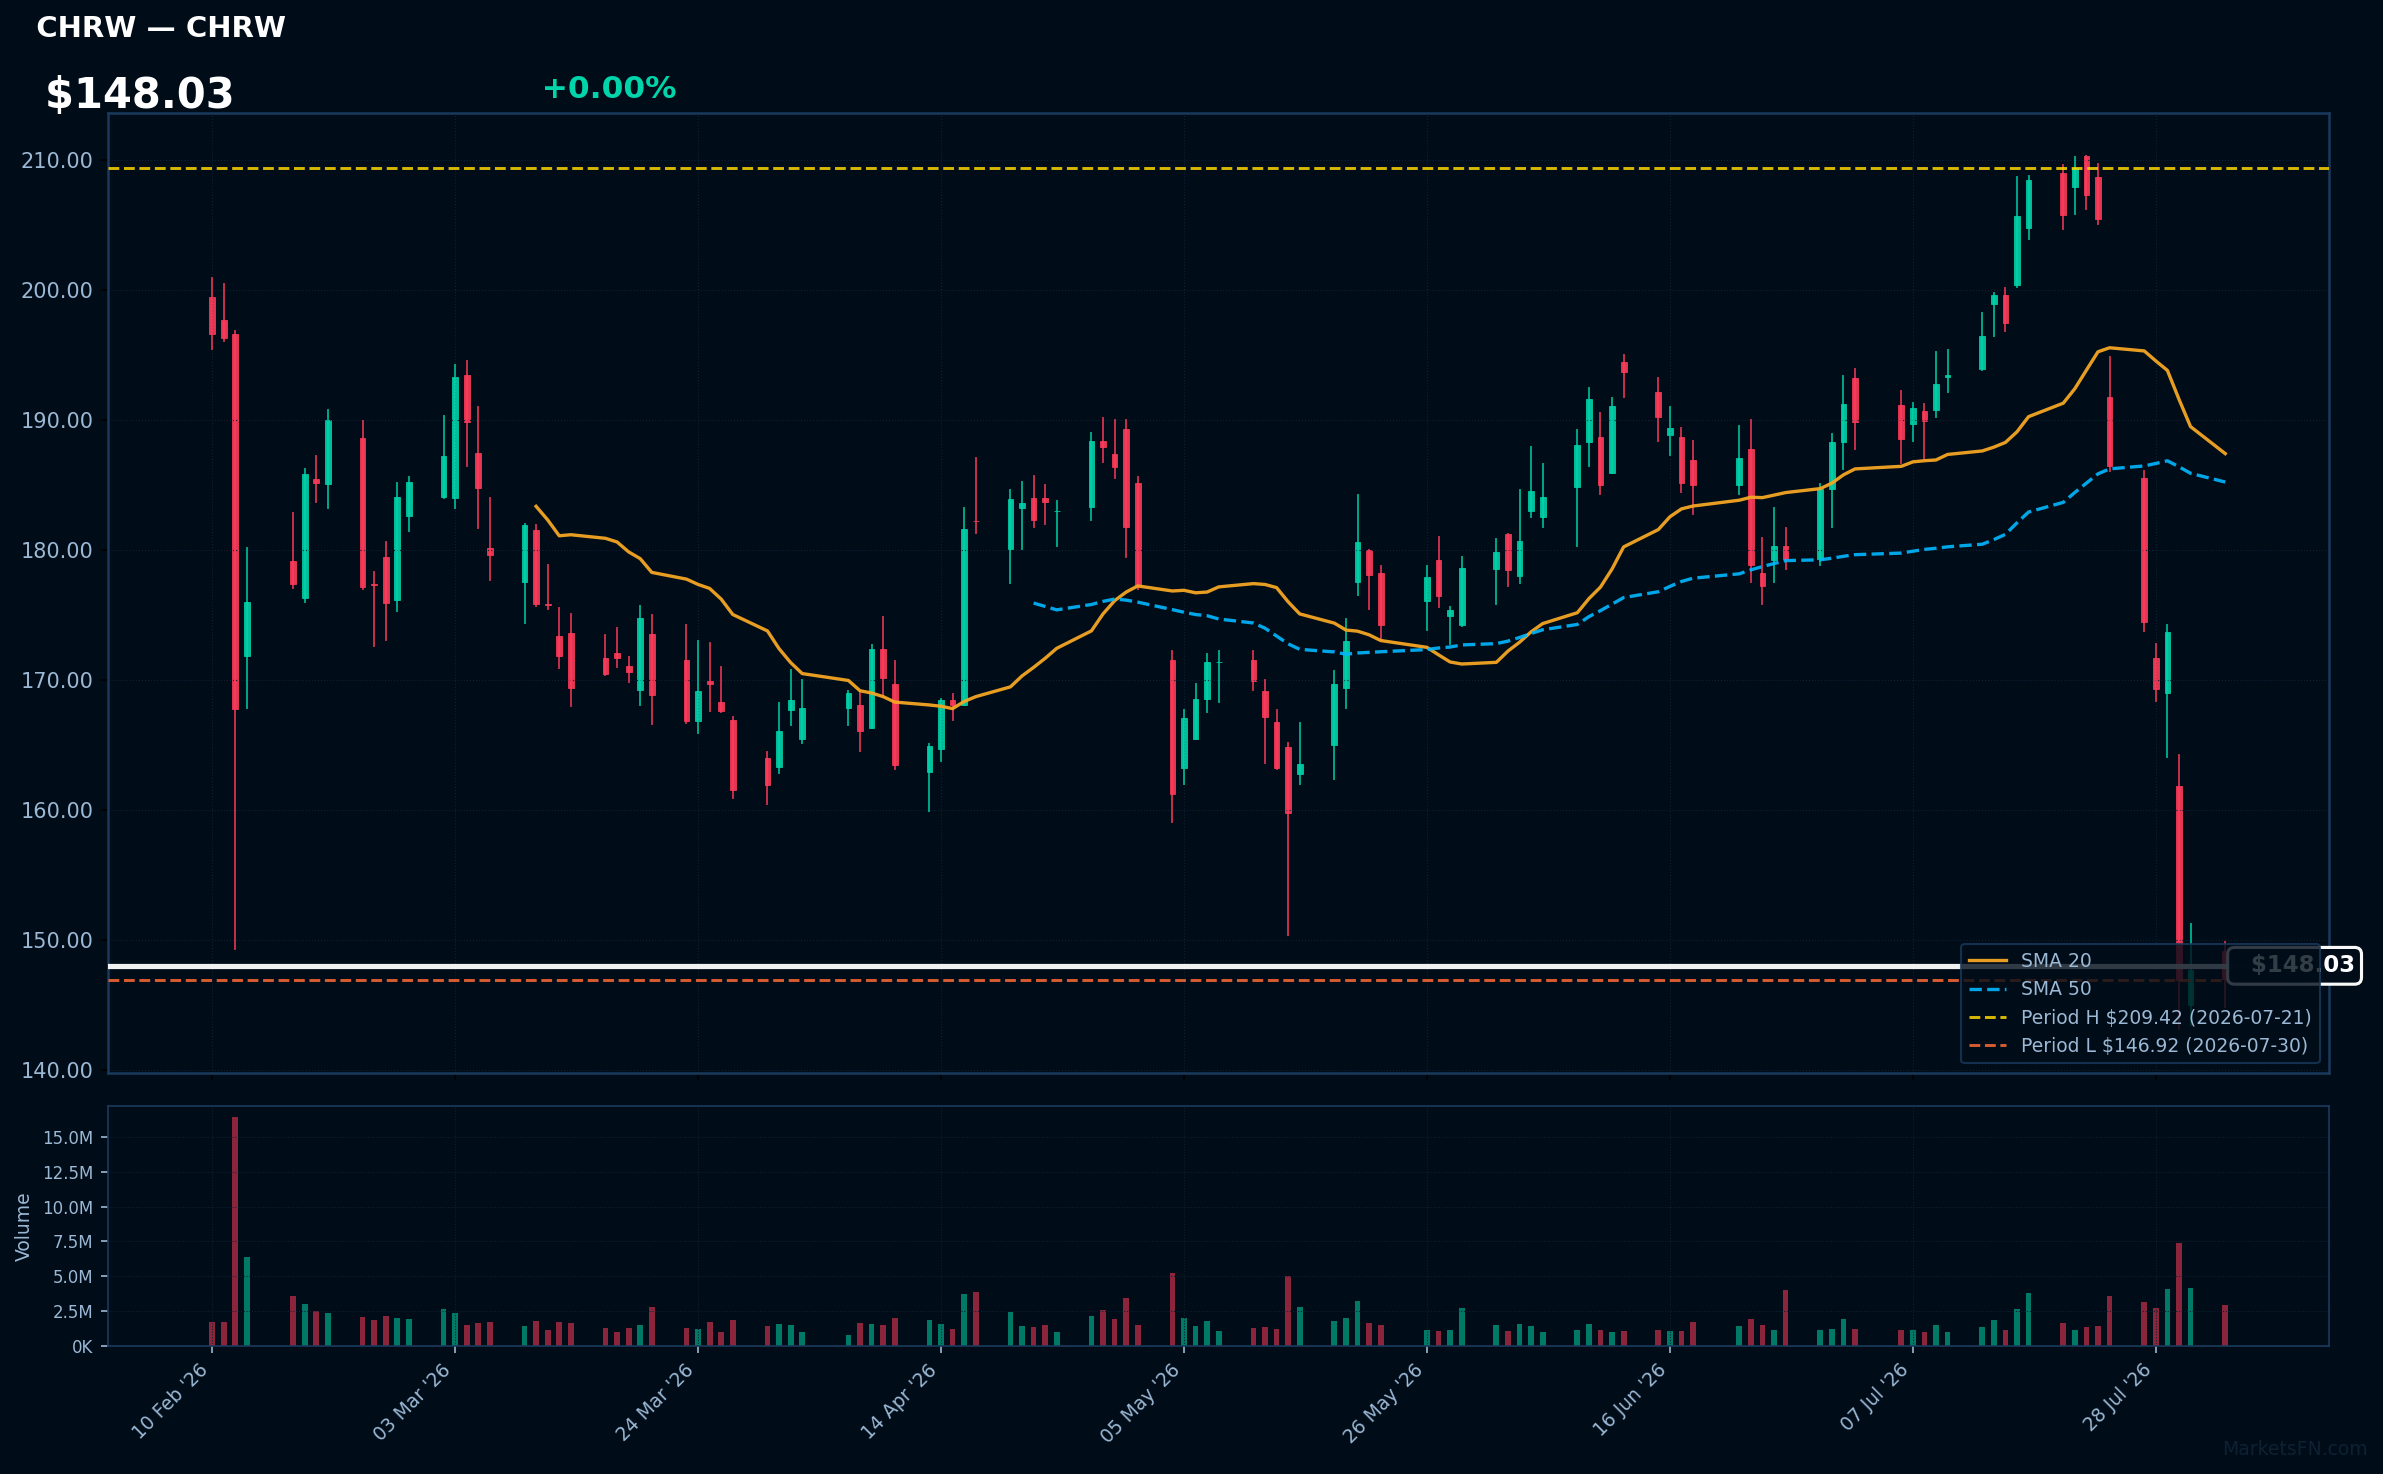Pick the "03 Mar '26" date label
This screenshot has width=2383, height=1474.
(412, 1401)
